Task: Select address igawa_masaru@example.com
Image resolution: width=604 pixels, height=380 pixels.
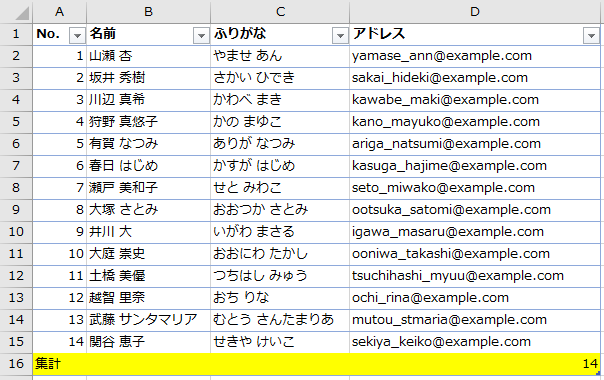Action: pyautogui.click(x=475, y=232)
